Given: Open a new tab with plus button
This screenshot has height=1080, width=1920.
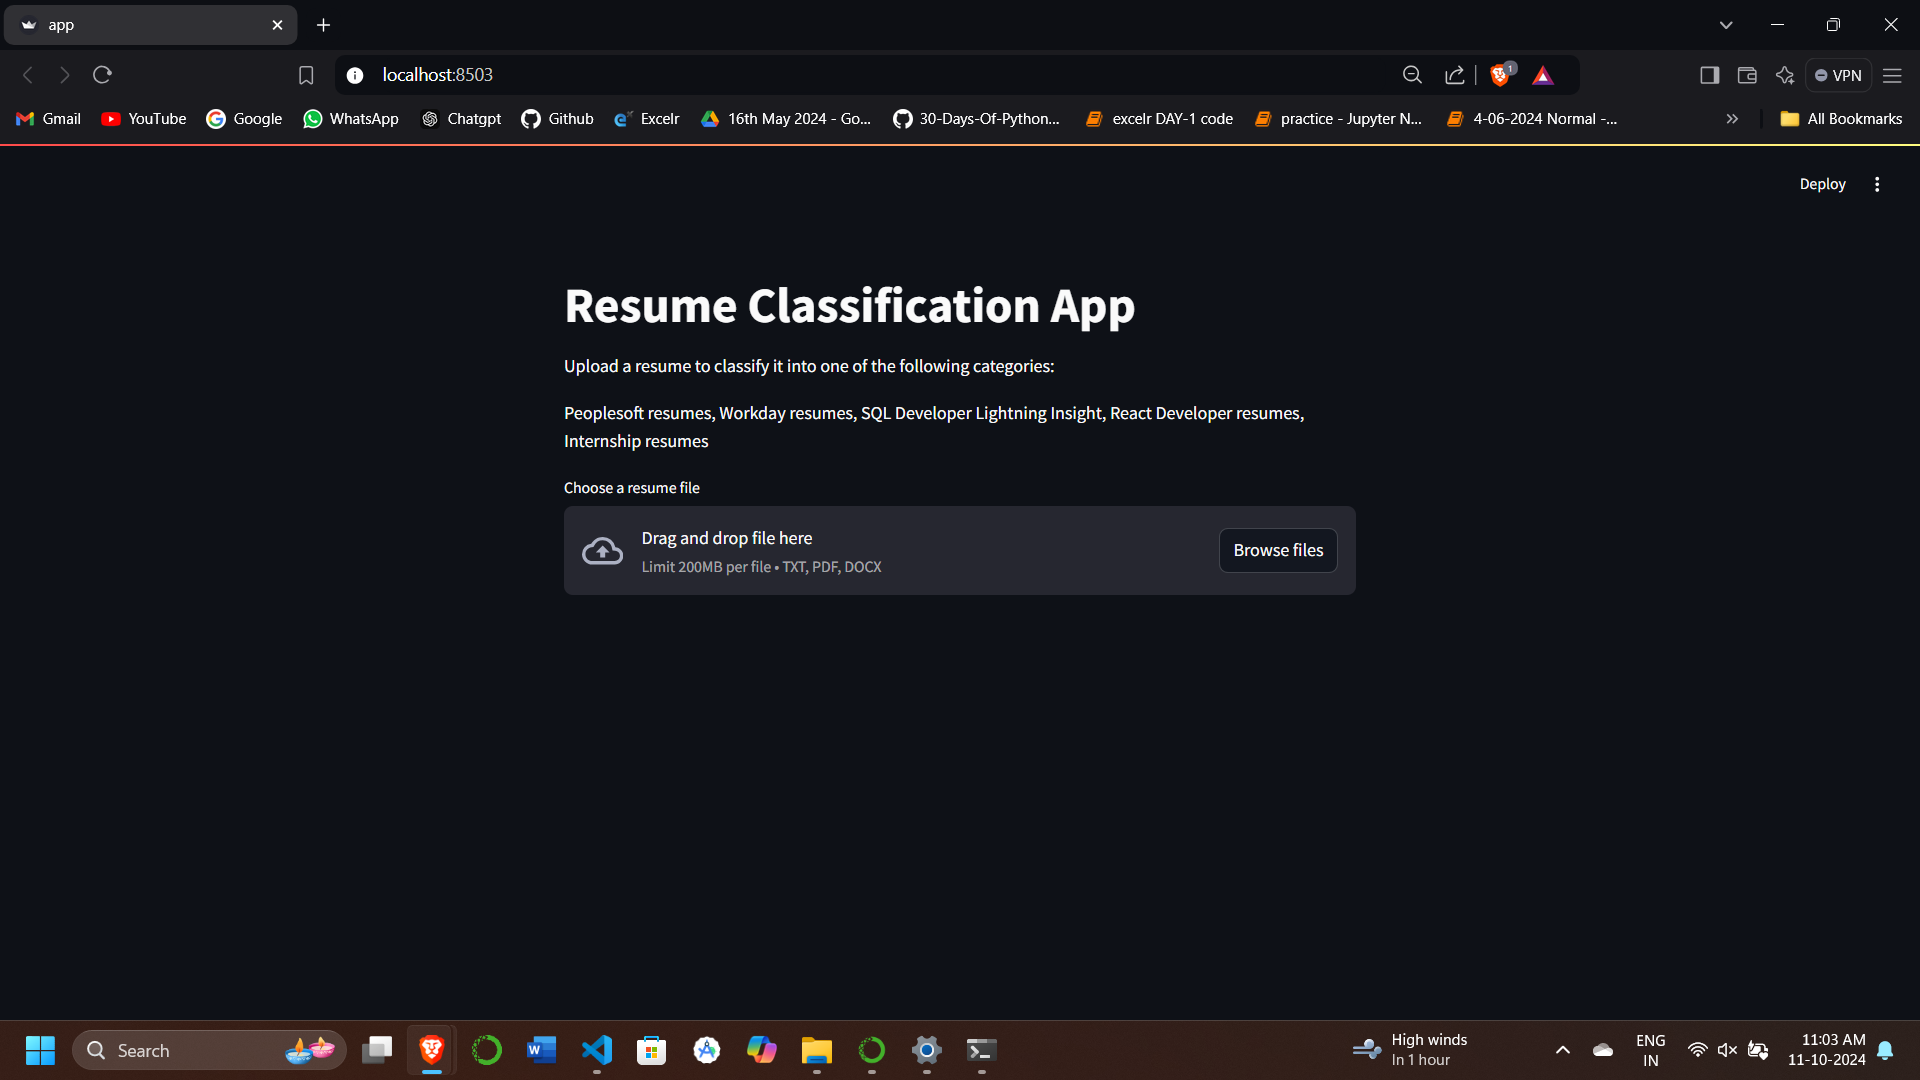Looking at the screenshot, I should [x=323, y=25].
